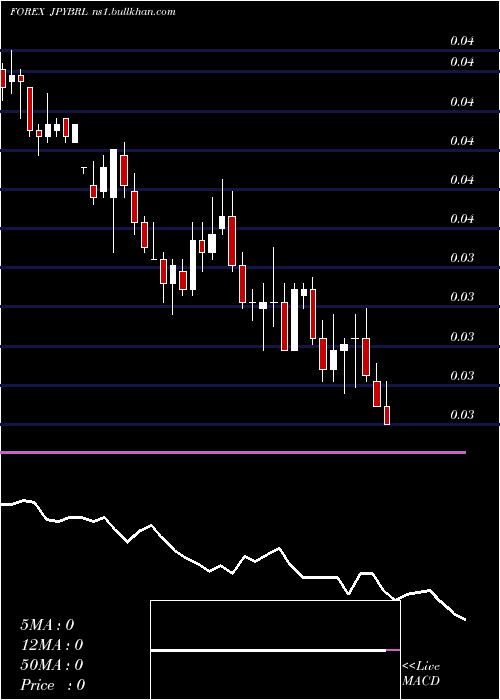Click the lowest 0.03 price axis label
Screen dimensions: 500x700
(462, 415)
